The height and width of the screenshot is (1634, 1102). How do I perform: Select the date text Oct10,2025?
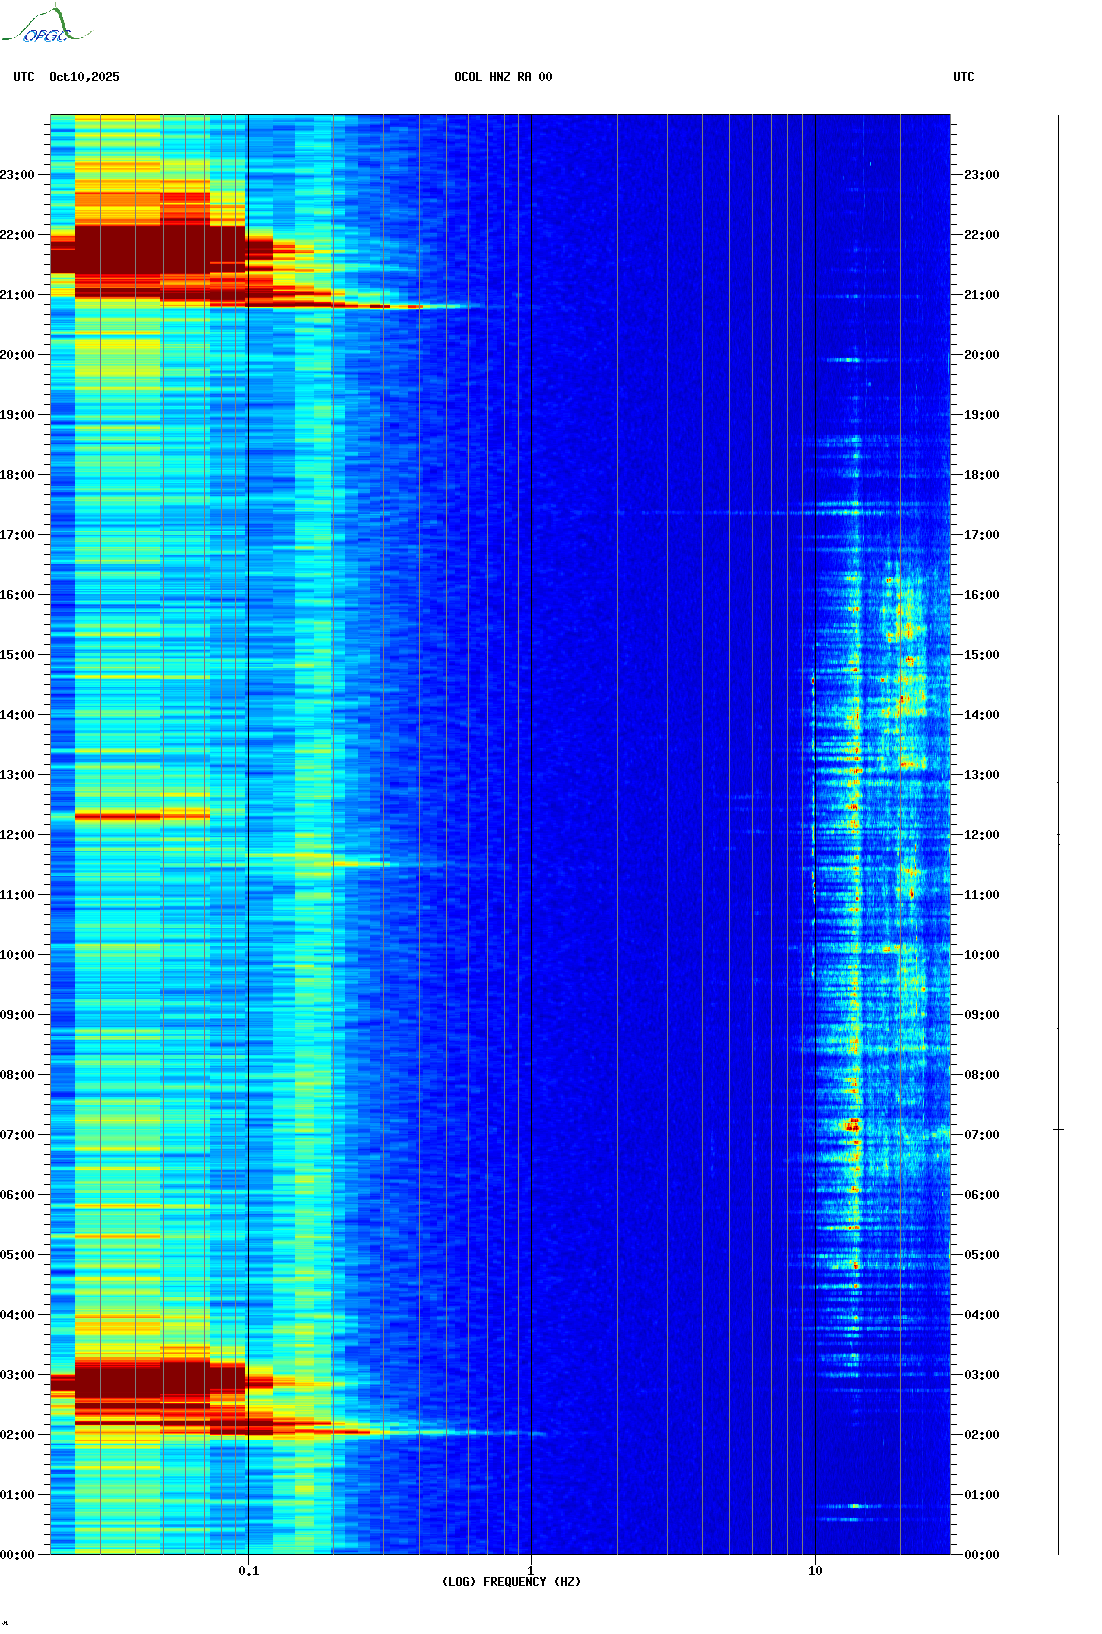tap(84, 77)
